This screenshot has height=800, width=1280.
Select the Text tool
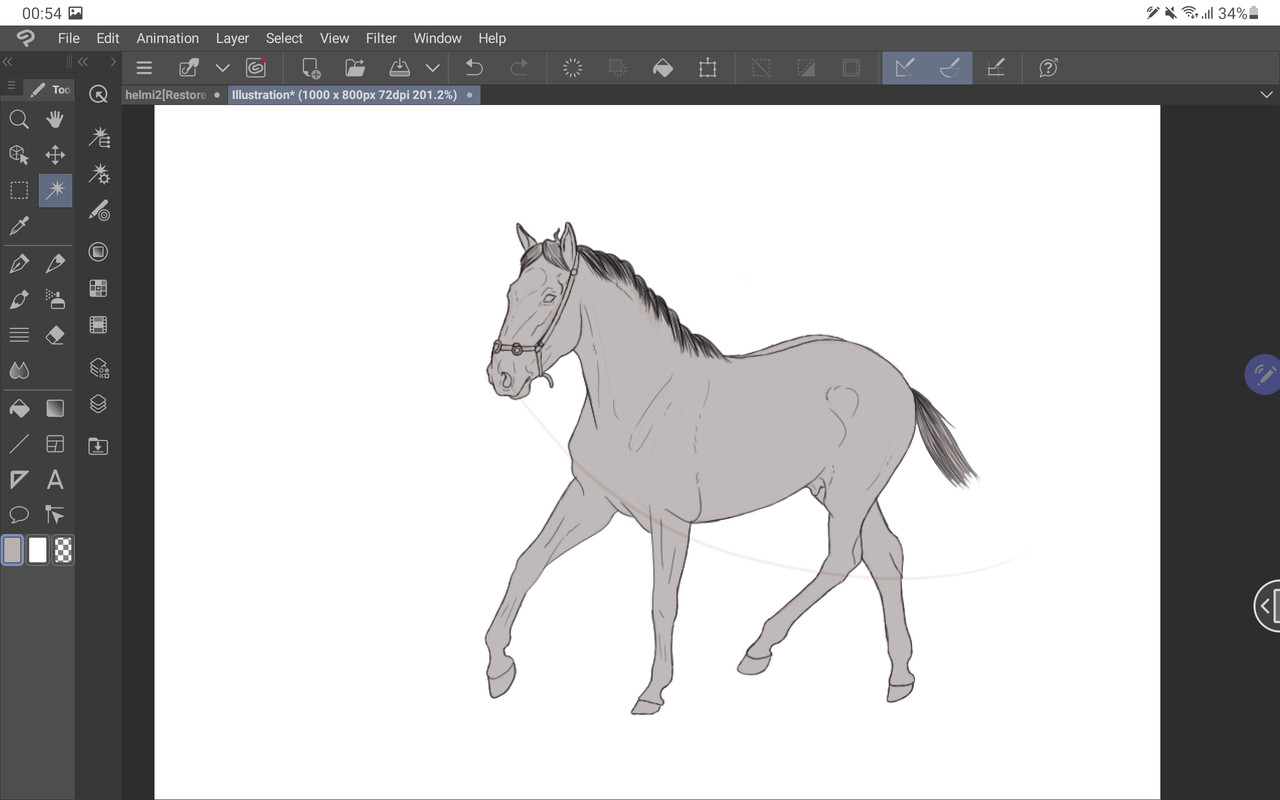(55, 480)
